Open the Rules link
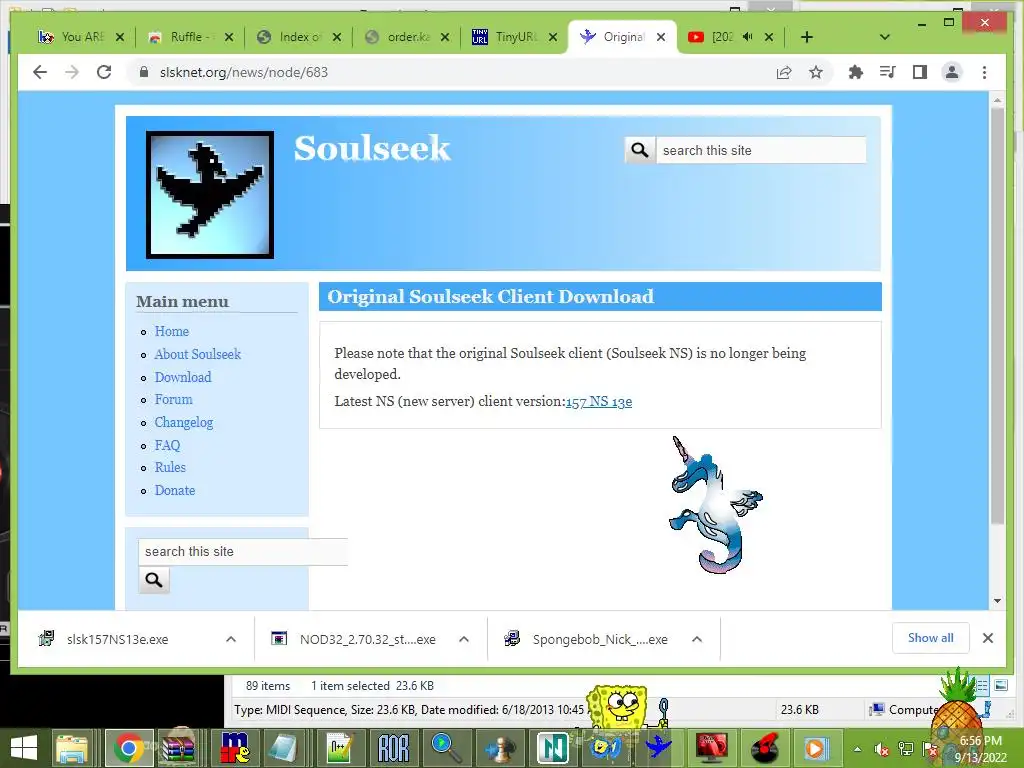Screen dimensions: 1024x768 (x=170, y=467)
